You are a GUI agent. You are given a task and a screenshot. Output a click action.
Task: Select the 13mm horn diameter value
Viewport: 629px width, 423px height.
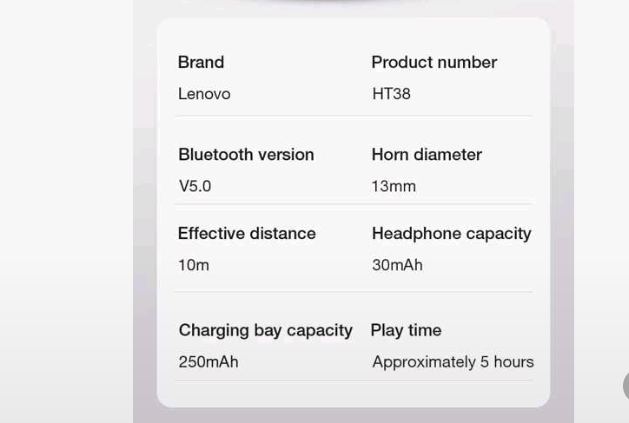pos(394,186)
